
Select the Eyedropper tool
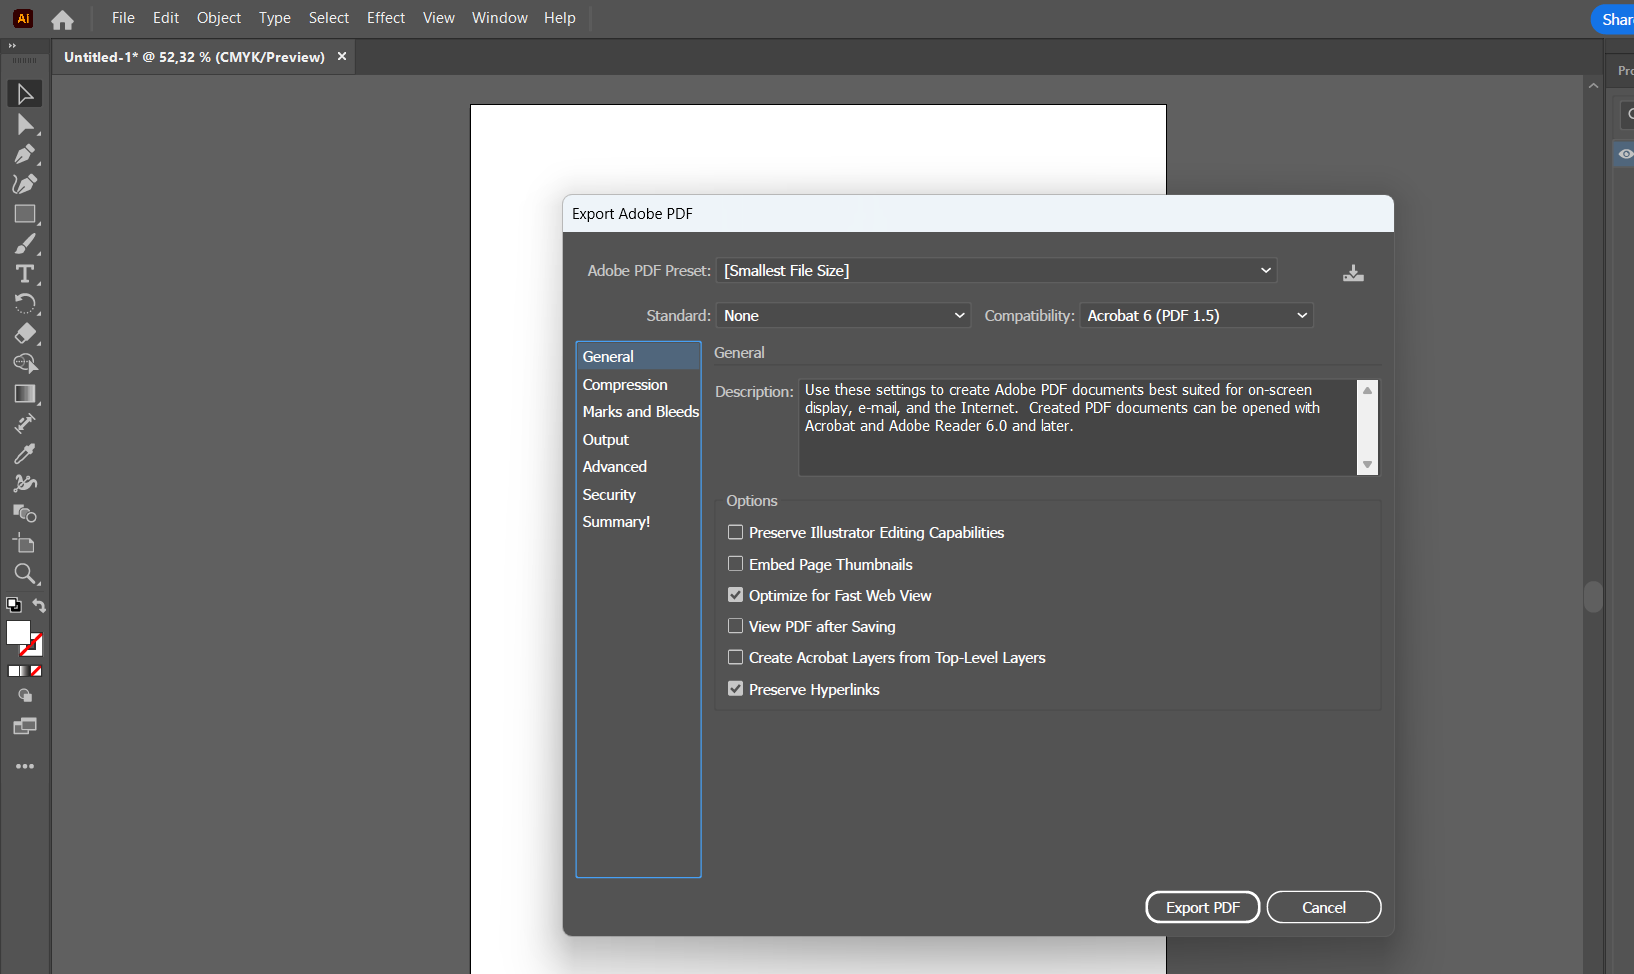tap(25, 454)
